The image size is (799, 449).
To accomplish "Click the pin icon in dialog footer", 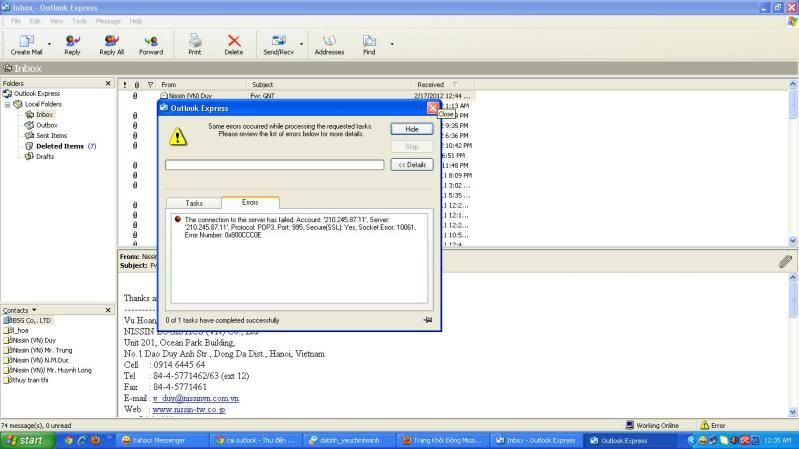I will (428, 320).
